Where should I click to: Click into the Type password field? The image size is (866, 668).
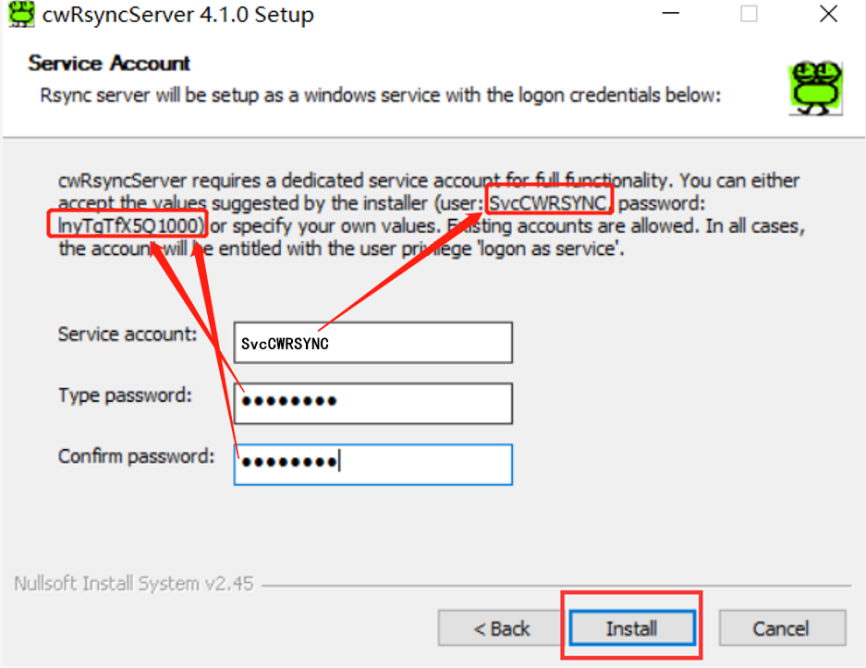tap(372, 403)
